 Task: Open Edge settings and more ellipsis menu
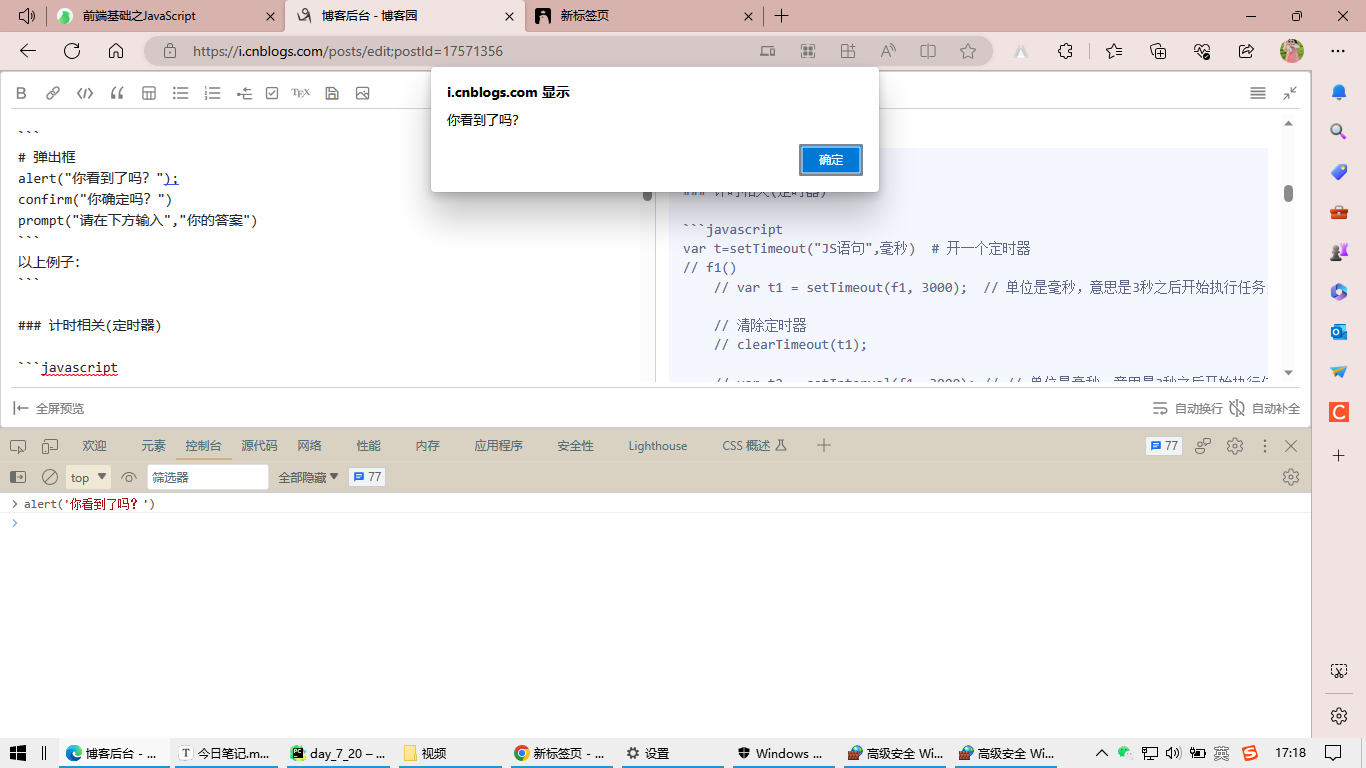click(x=1338, y=51)
